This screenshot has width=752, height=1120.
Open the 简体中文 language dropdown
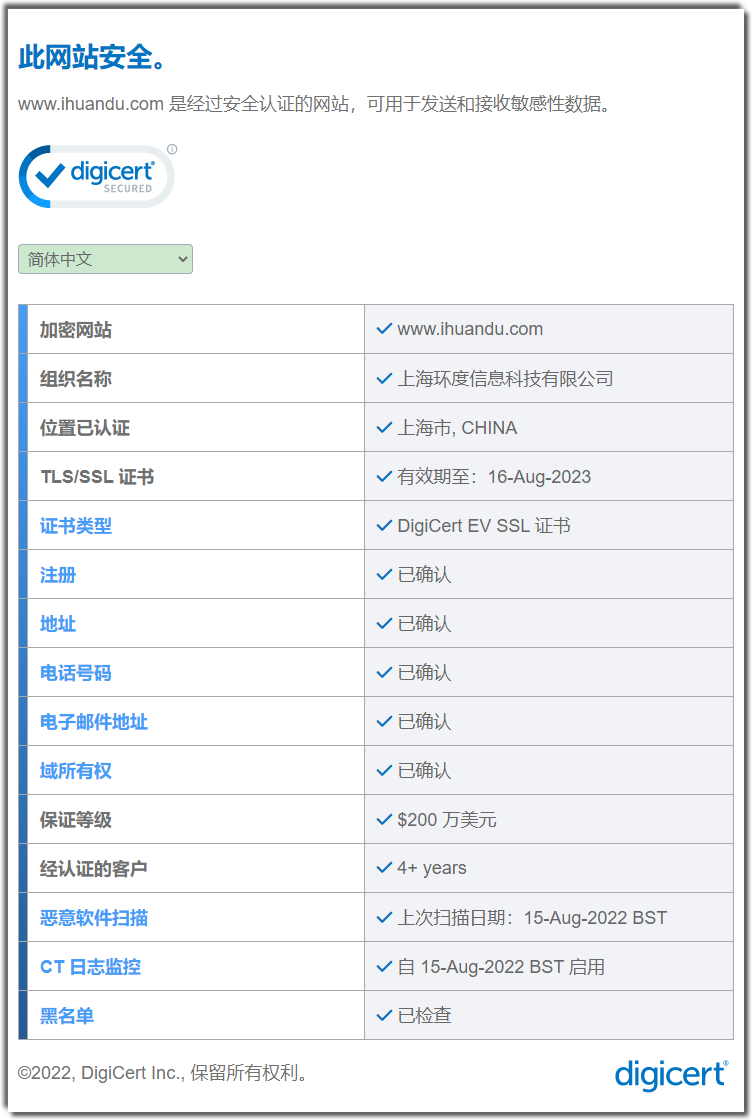(105, 259)
